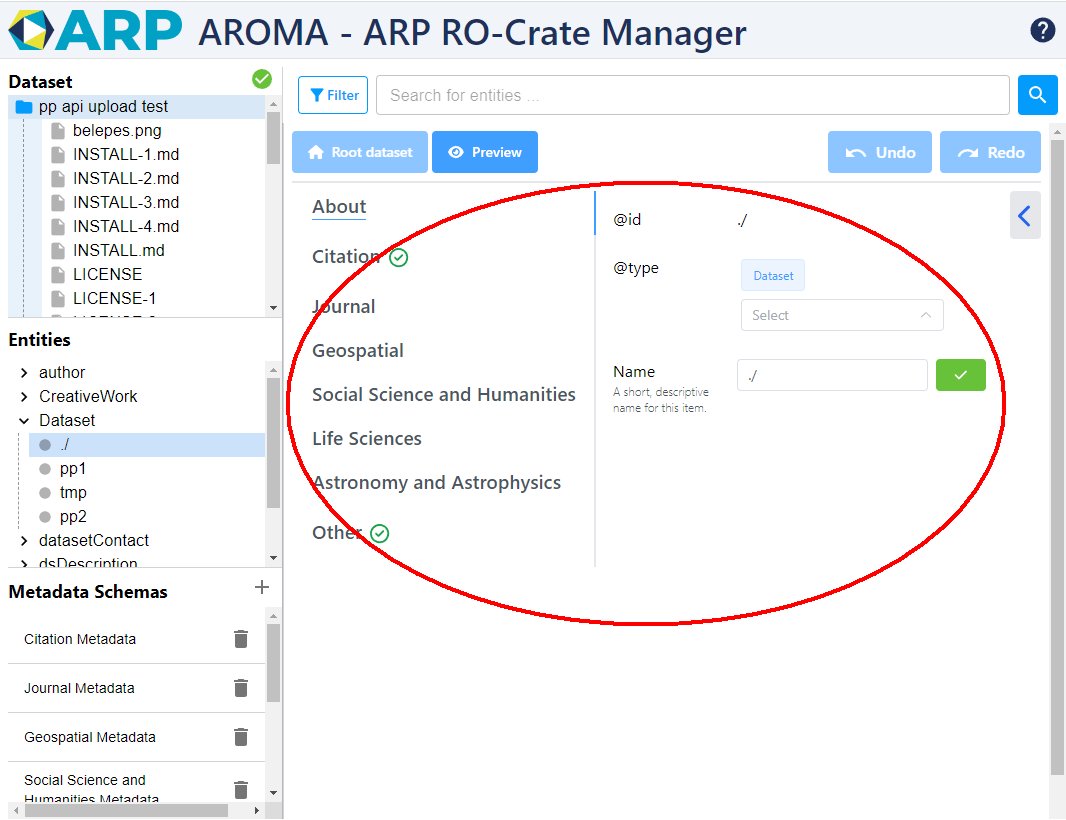The image size is (1066, 820).
Task: Click scroll down arrow in Metadata Schemas list
Action: tap(273, 793)
